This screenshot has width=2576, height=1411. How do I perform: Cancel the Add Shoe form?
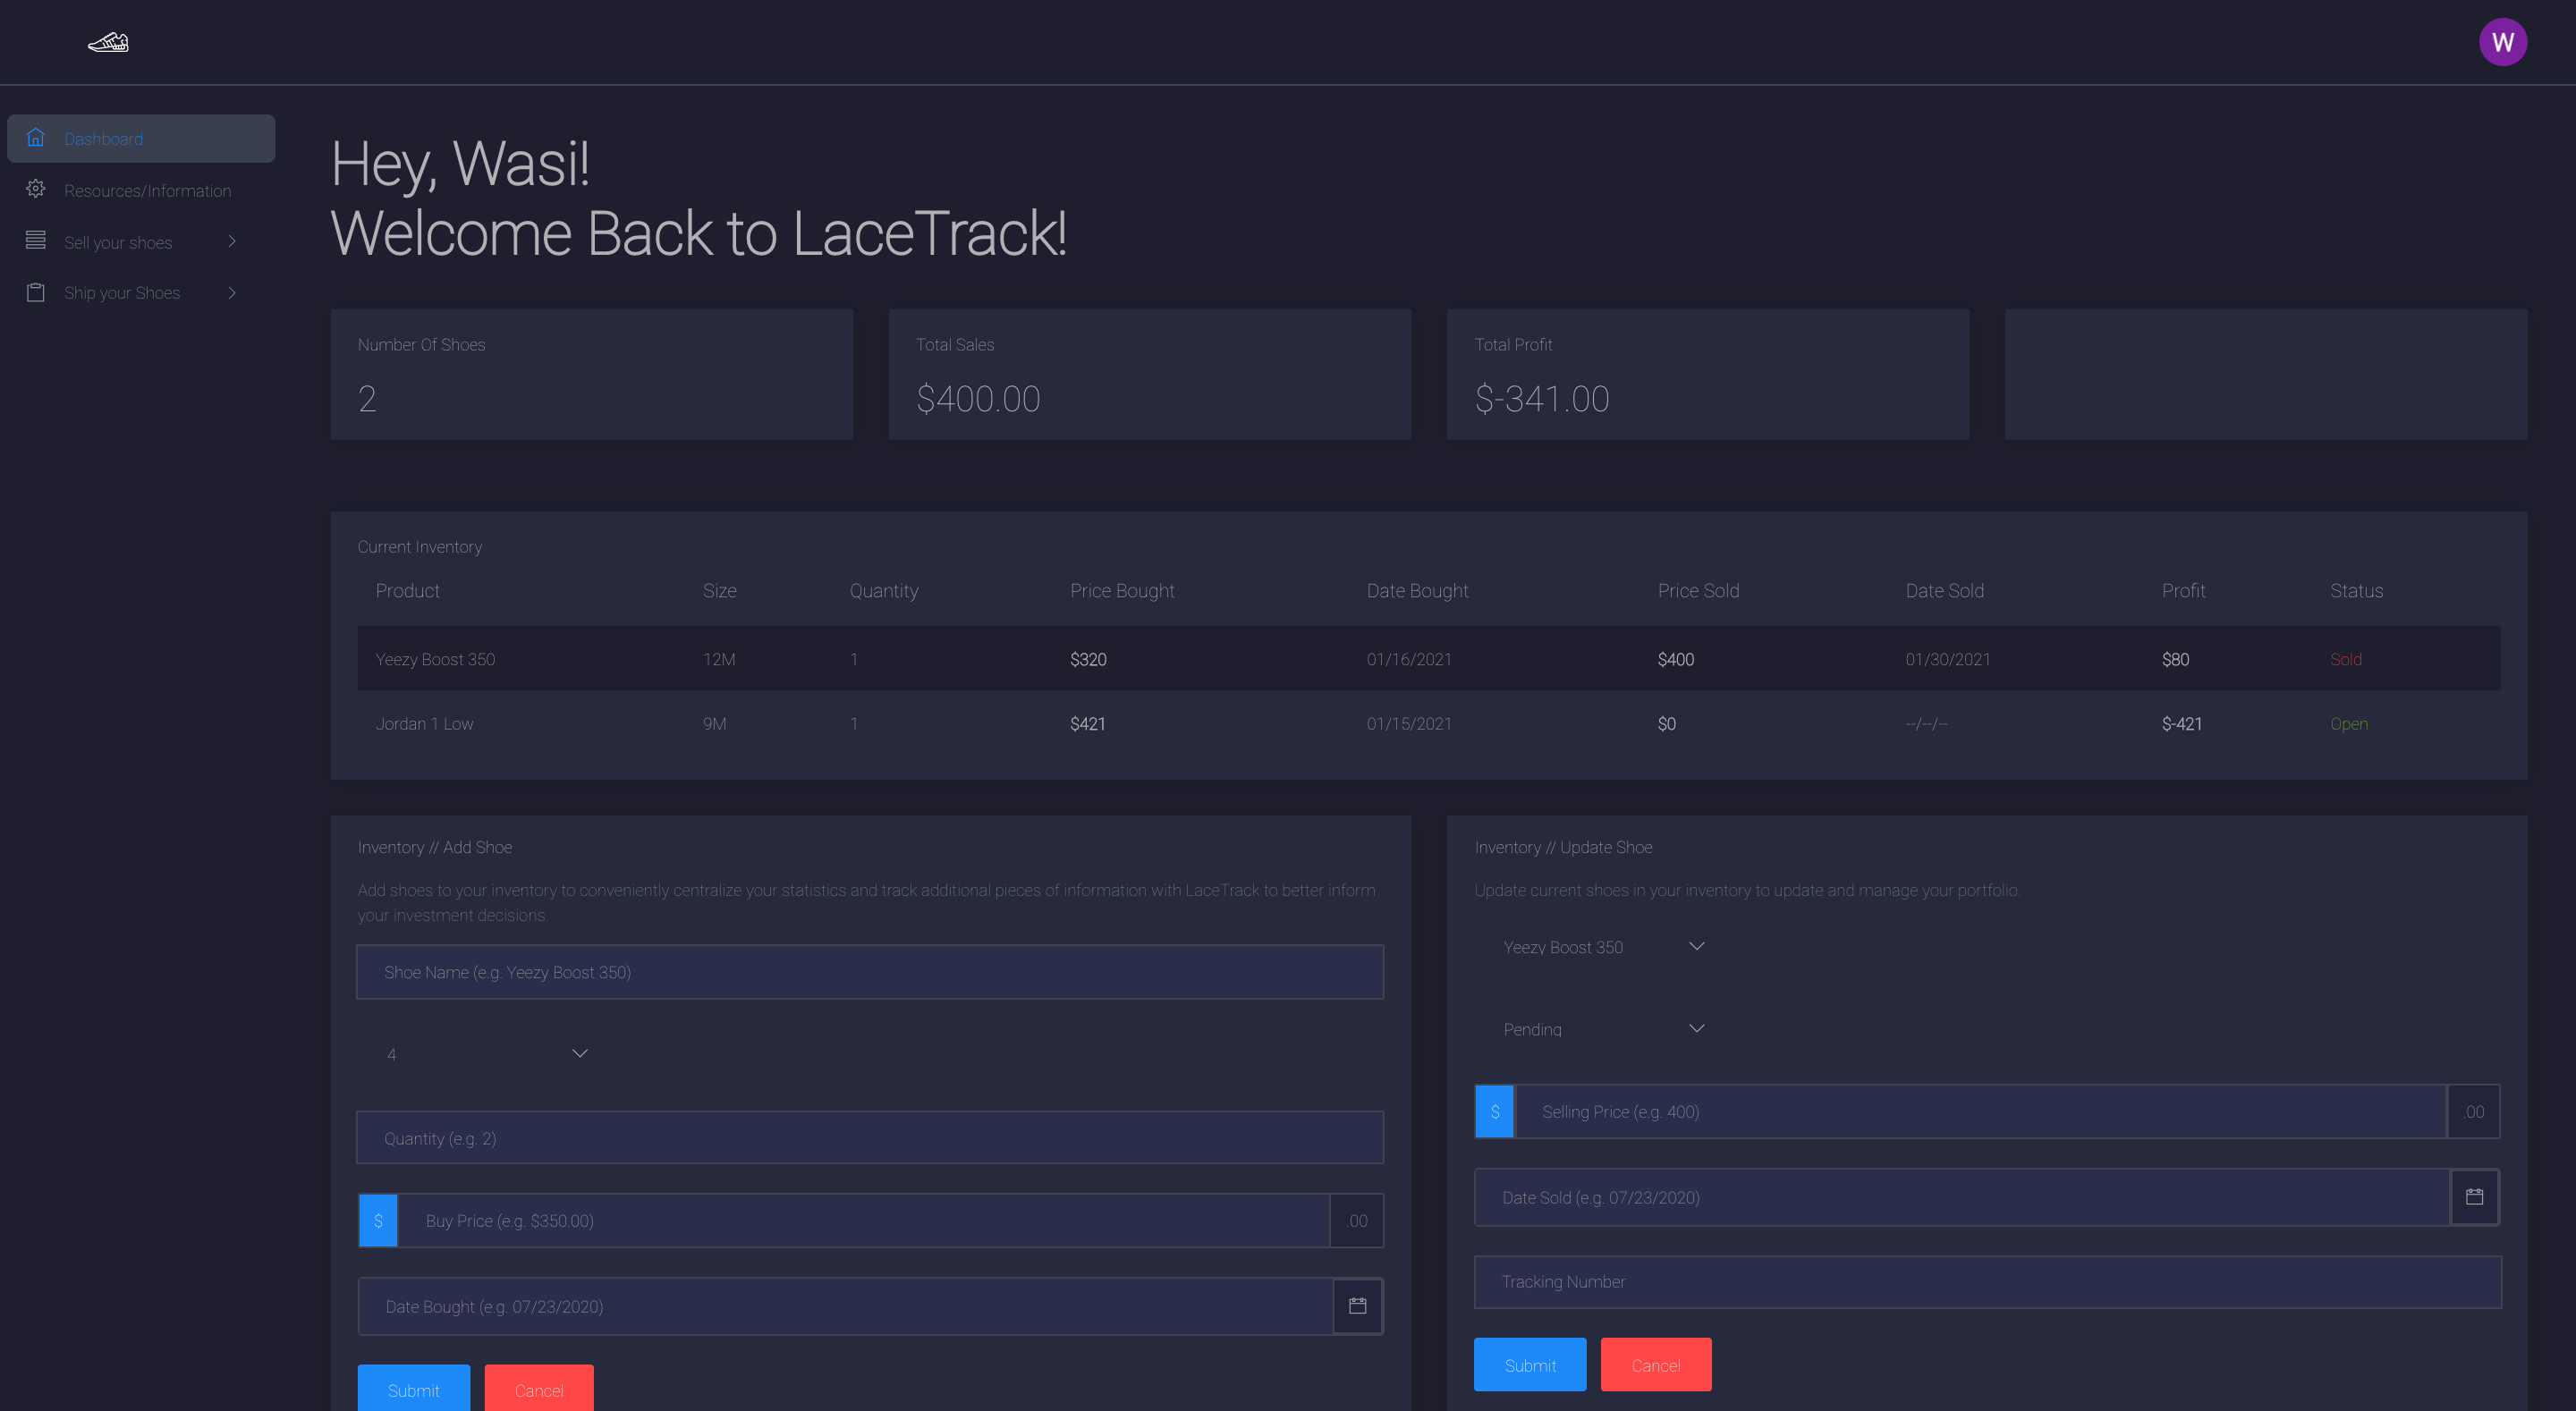tap(538, 1390)
